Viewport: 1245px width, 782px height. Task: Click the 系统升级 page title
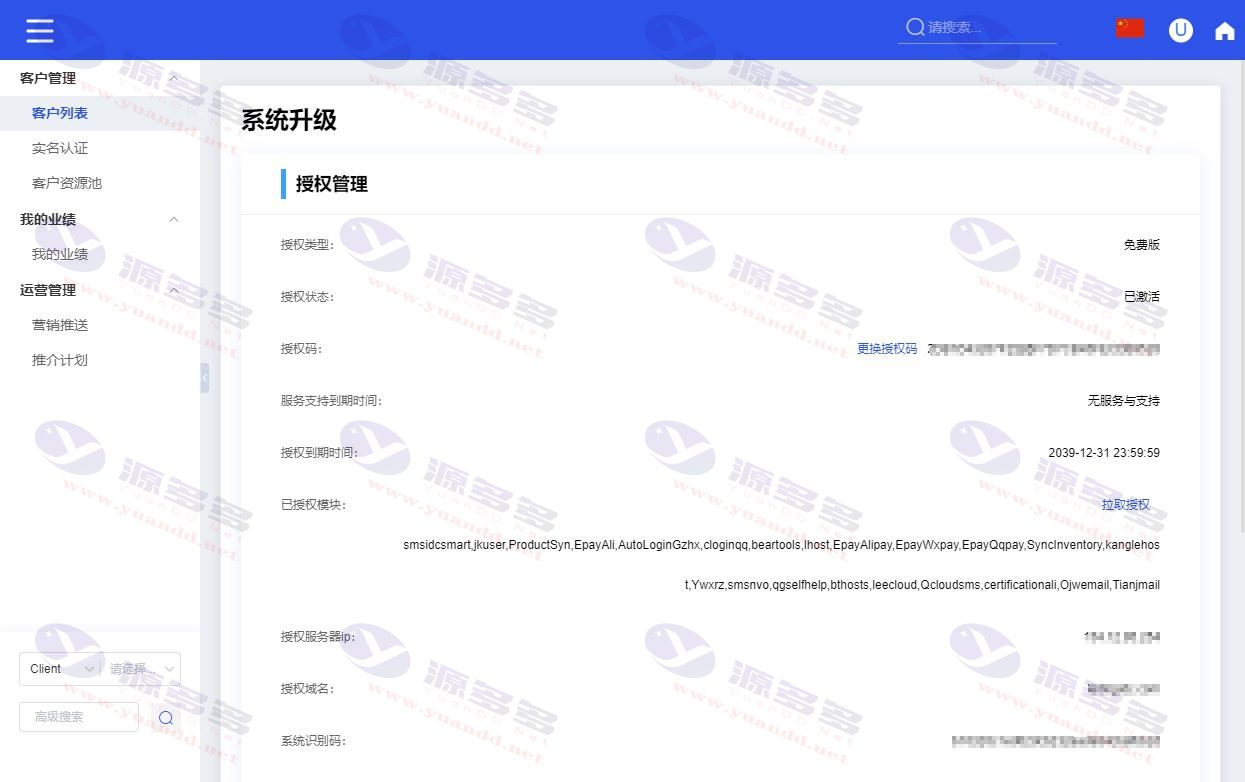click(289, 121)
